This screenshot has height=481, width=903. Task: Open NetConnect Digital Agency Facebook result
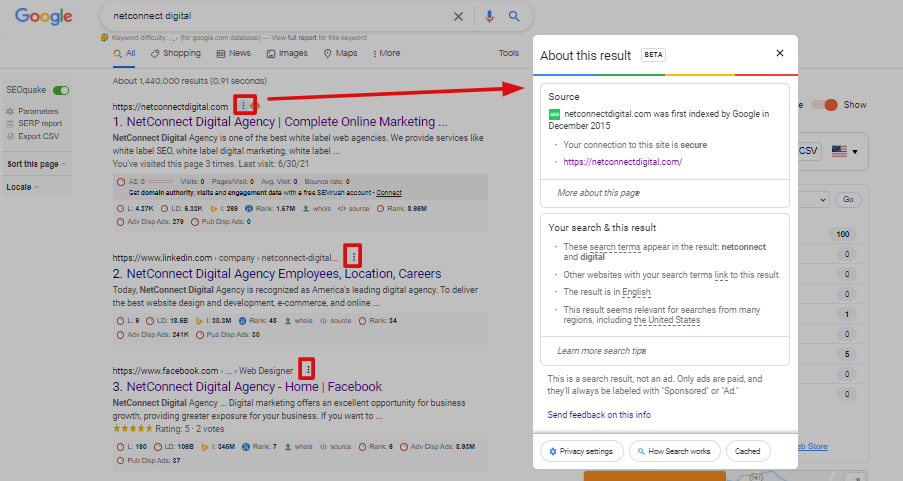(254, 387)
